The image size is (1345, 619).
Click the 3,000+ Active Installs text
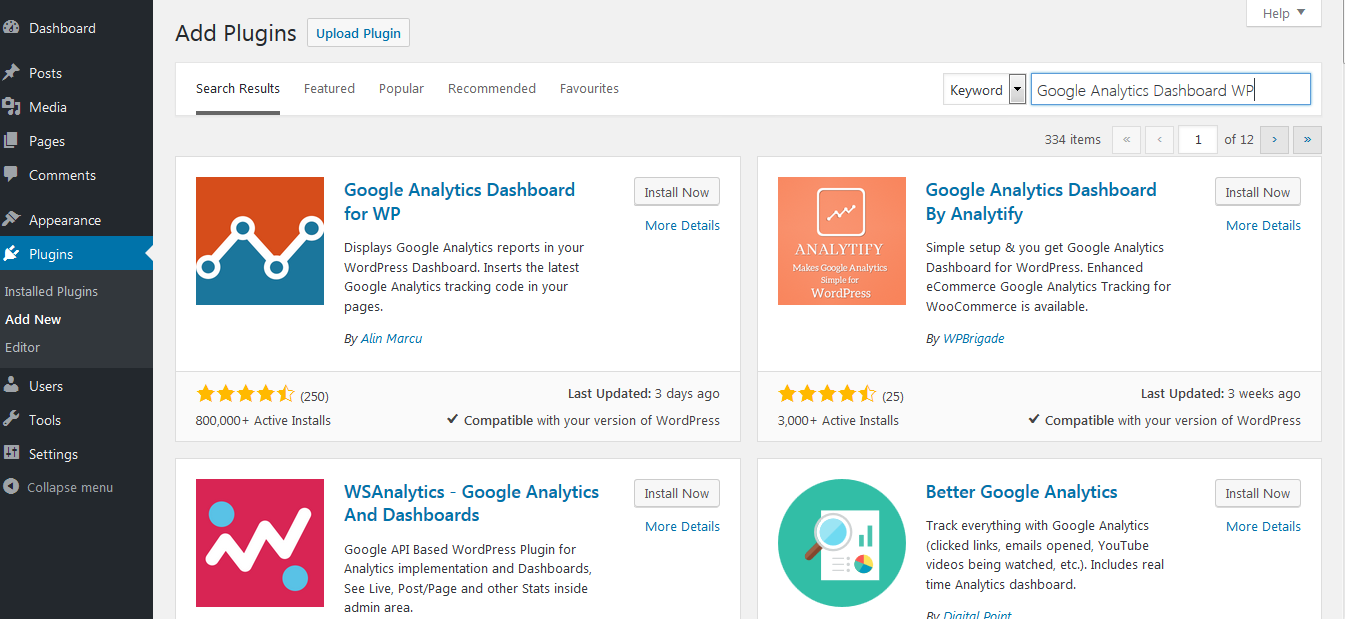[x=838, y=420]
